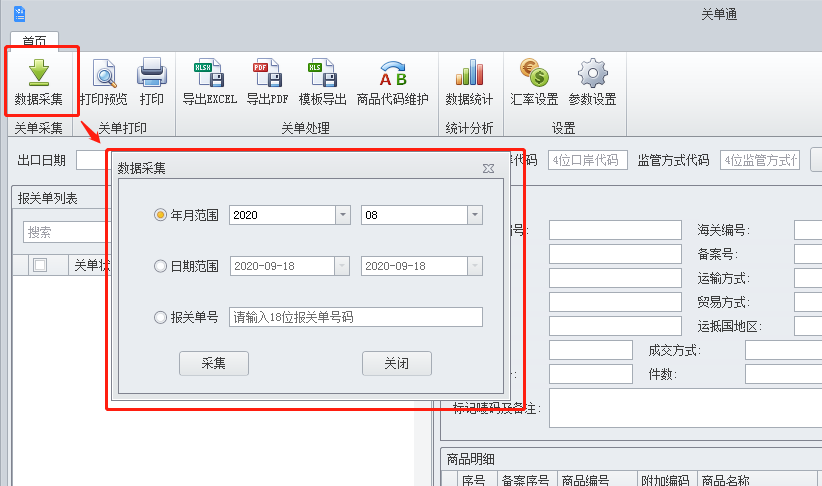Click the 商品名称 column header
The width and height of the screenshot is (822, 486).
(x=756, y=479)
